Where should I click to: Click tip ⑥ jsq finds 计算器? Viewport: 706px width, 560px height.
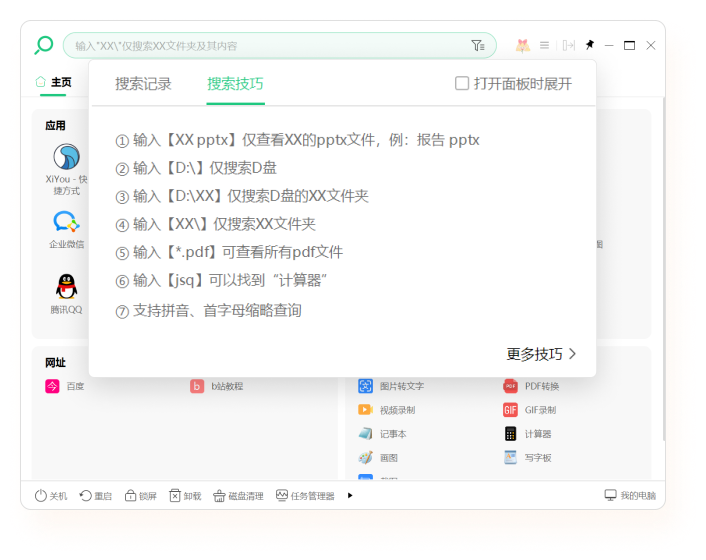221,280
